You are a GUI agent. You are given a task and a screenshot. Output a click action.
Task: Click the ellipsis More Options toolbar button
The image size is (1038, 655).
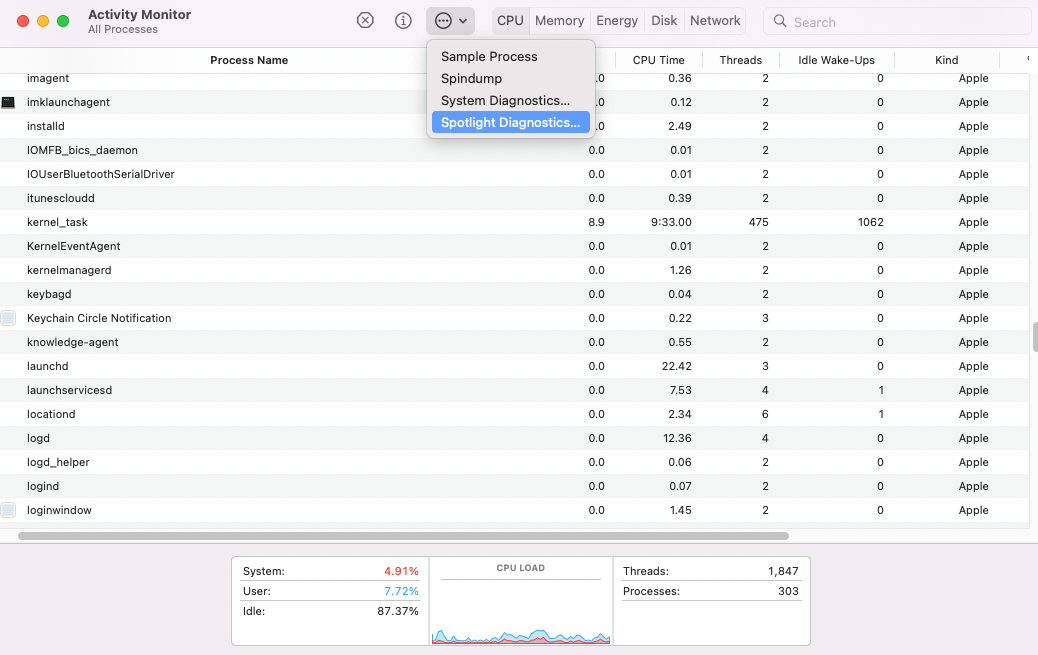click(x=450, y=21)
